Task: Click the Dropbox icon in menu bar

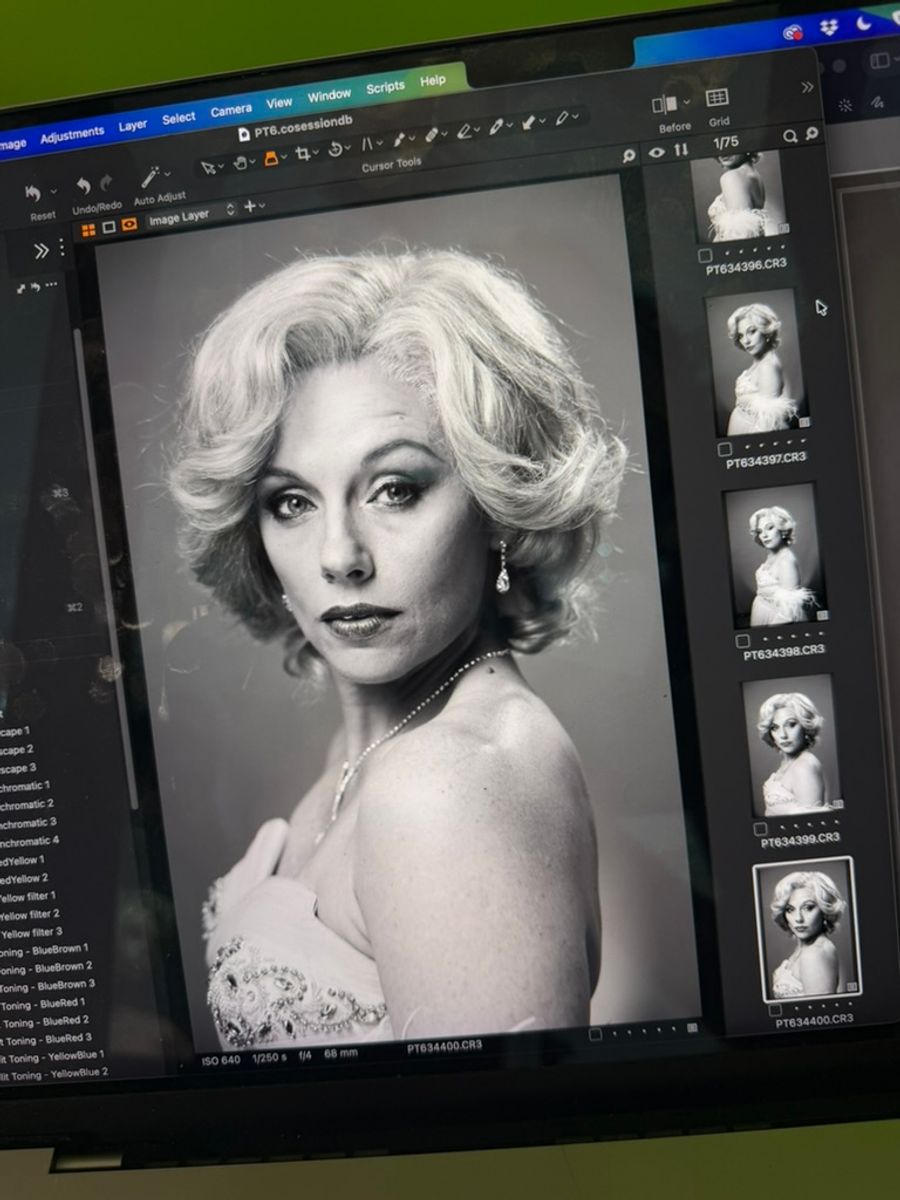Action: pos(829,27)
